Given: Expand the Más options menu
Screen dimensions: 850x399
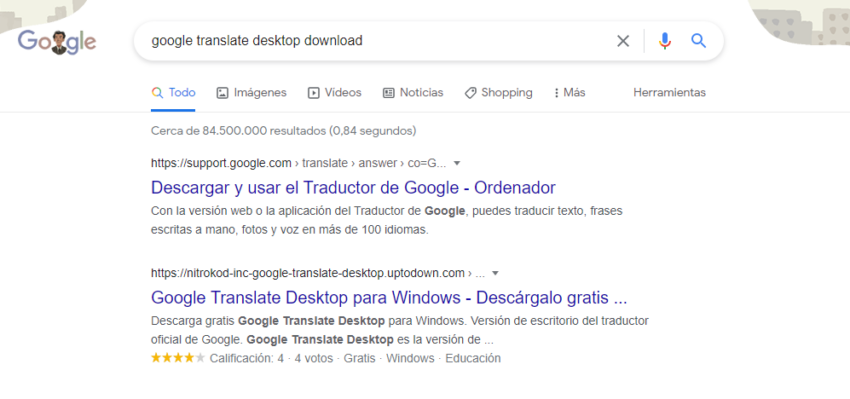Looking at the screenshot, I should pos(569,93).
